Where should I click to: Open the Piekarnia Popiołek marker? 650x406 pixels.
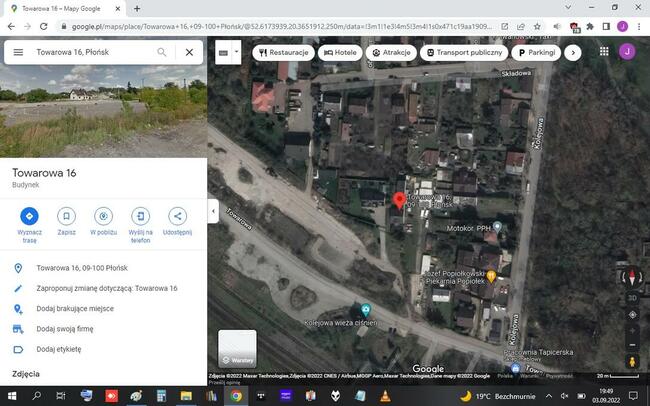[491, 276]
